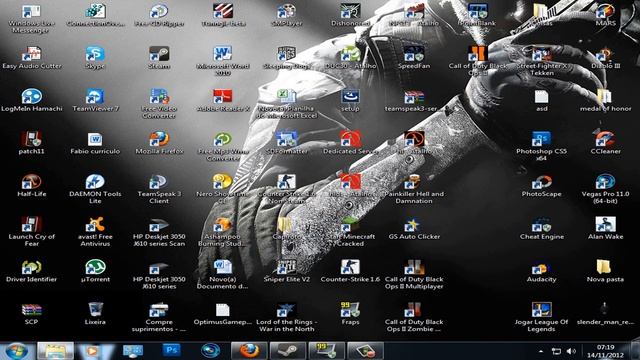Open Jogar League Of Legends shortcut
The width and height of the screenshot is (640, 360).
(x=541, y=311)
